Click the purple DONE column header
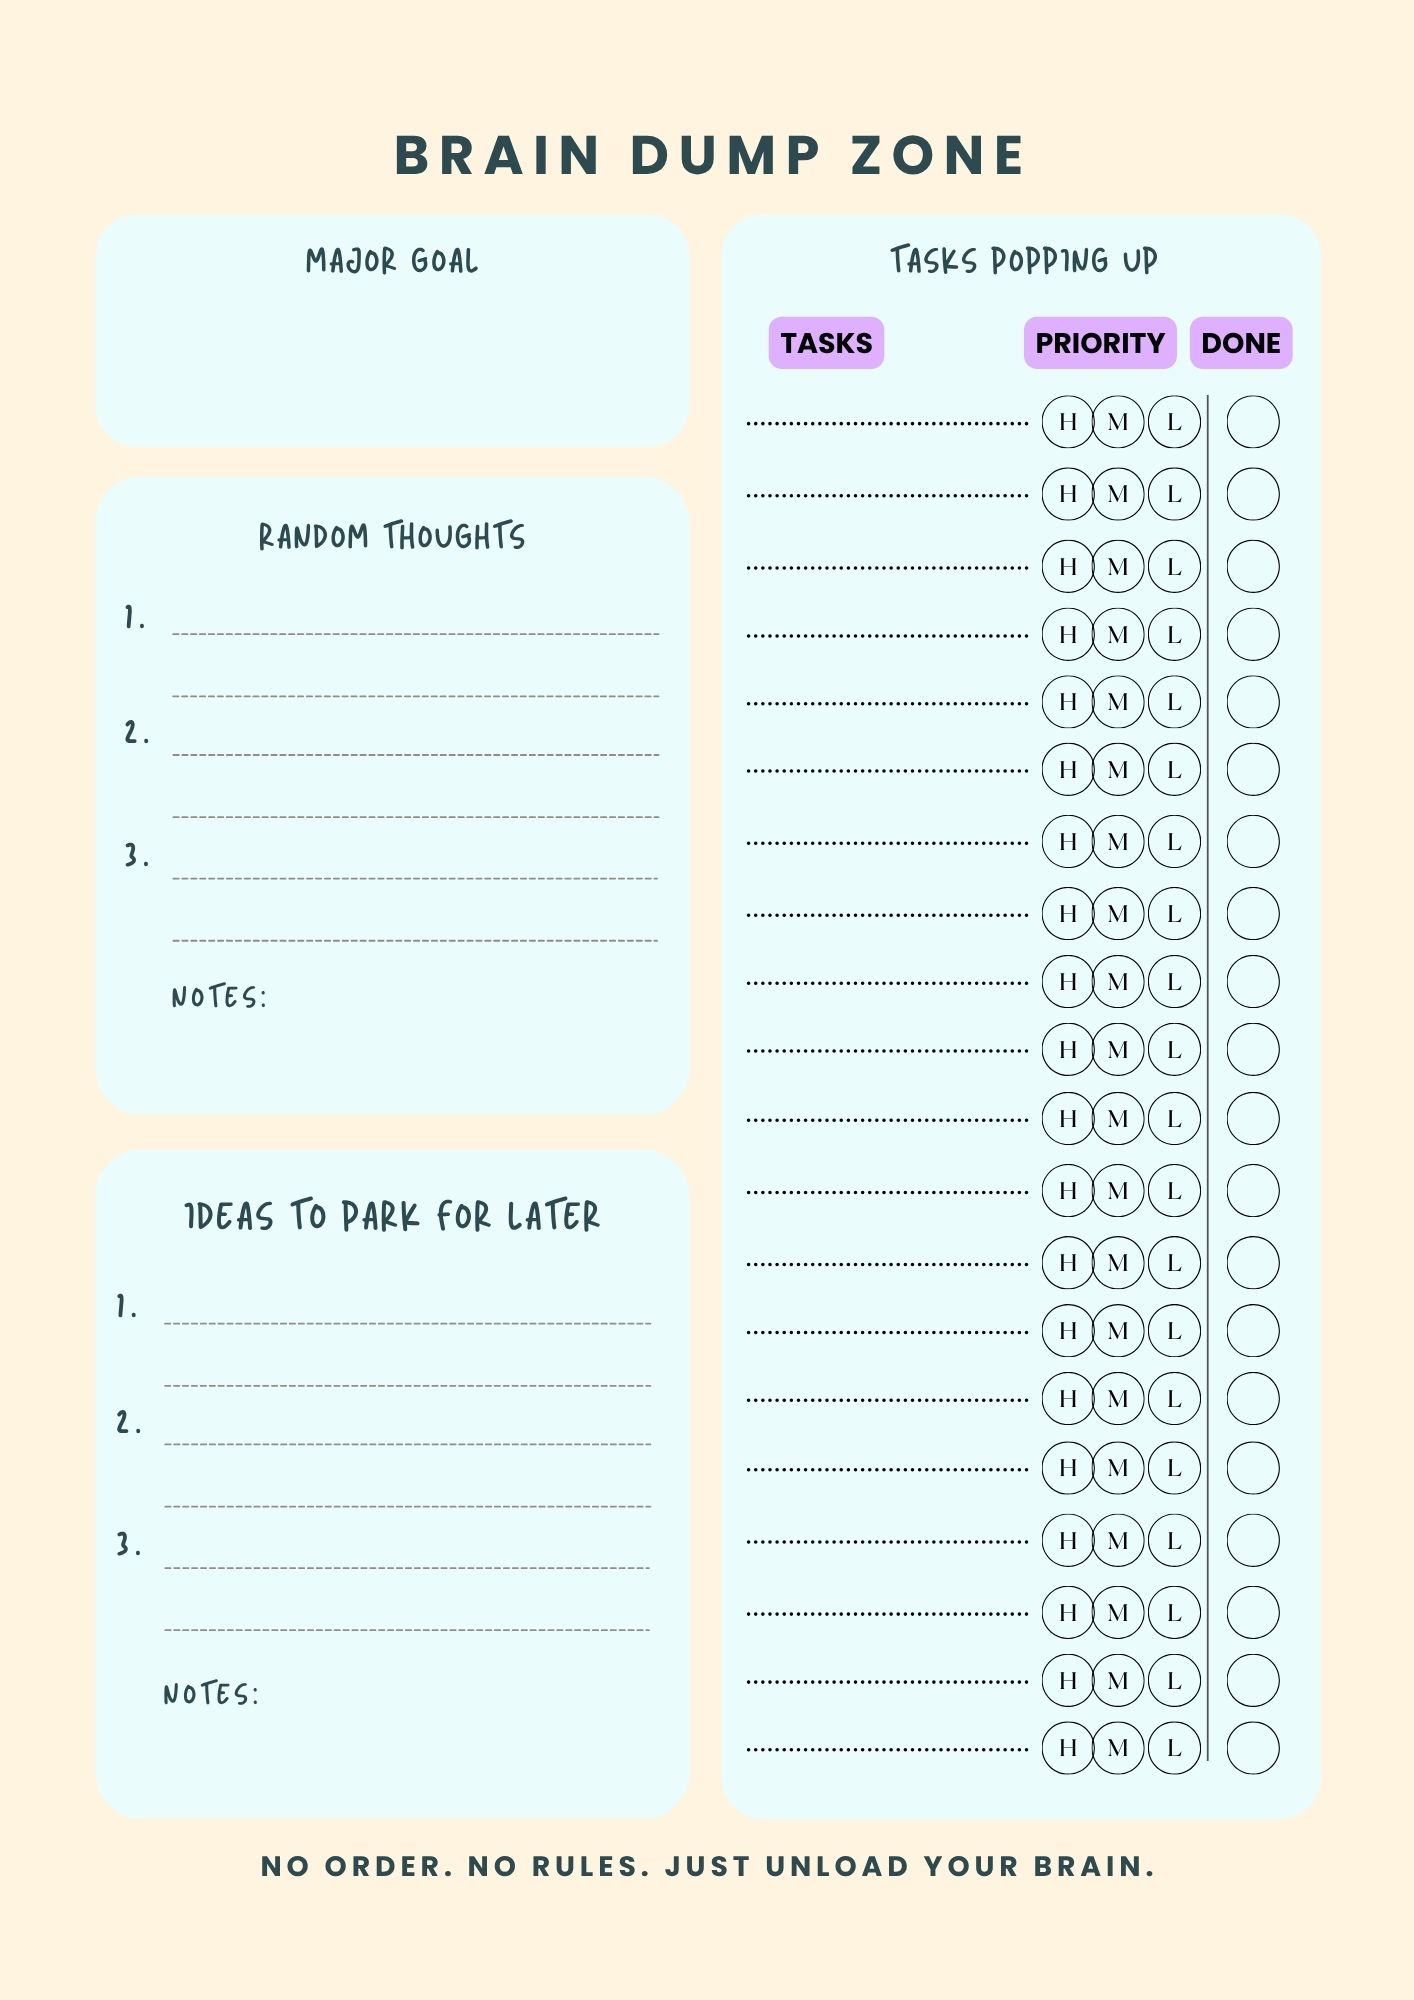Image resolution: width=1414 pixels, height=2000 pixels. click(1240, 343)
